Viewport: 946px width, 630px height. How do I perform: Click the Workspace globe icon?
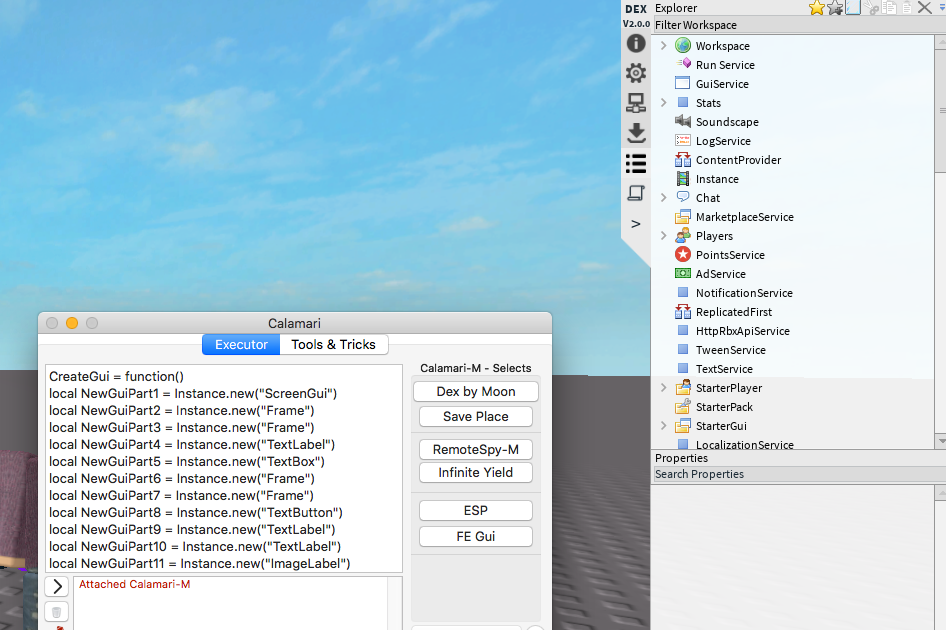point(683,45)
